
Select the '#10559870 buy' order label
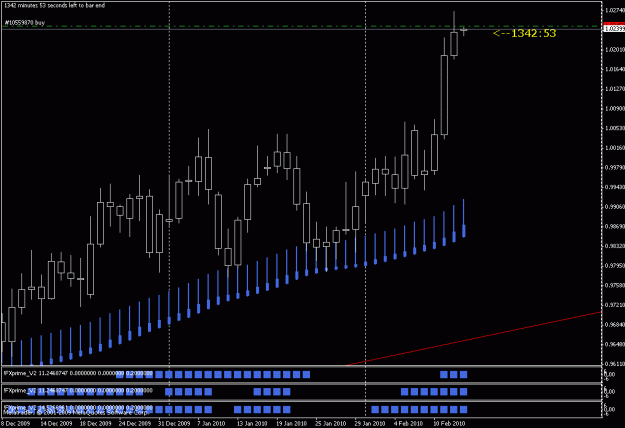click(24, 23)
